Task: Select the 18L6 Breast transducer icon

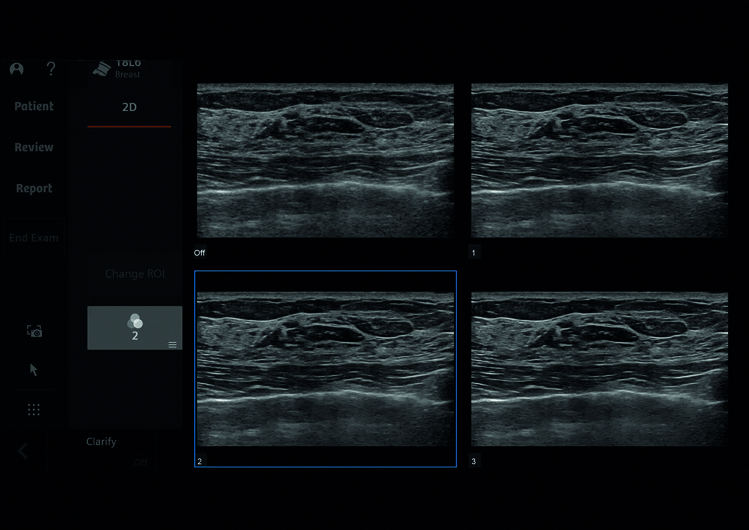Action: 101,68
